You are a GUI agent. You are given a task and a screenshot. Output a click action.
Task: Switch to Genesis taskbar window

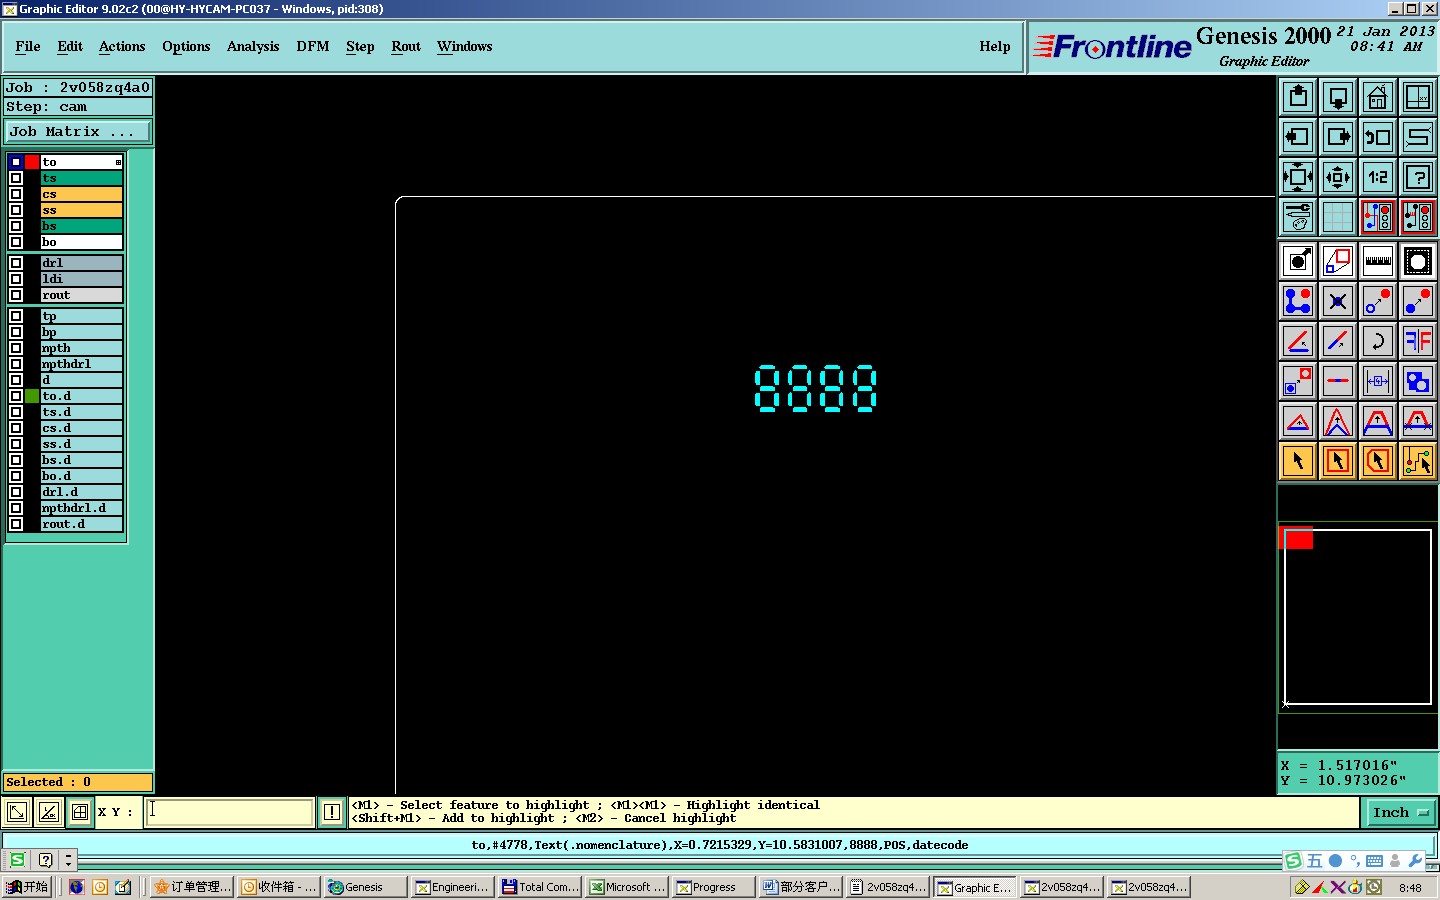tap(366, 887)
